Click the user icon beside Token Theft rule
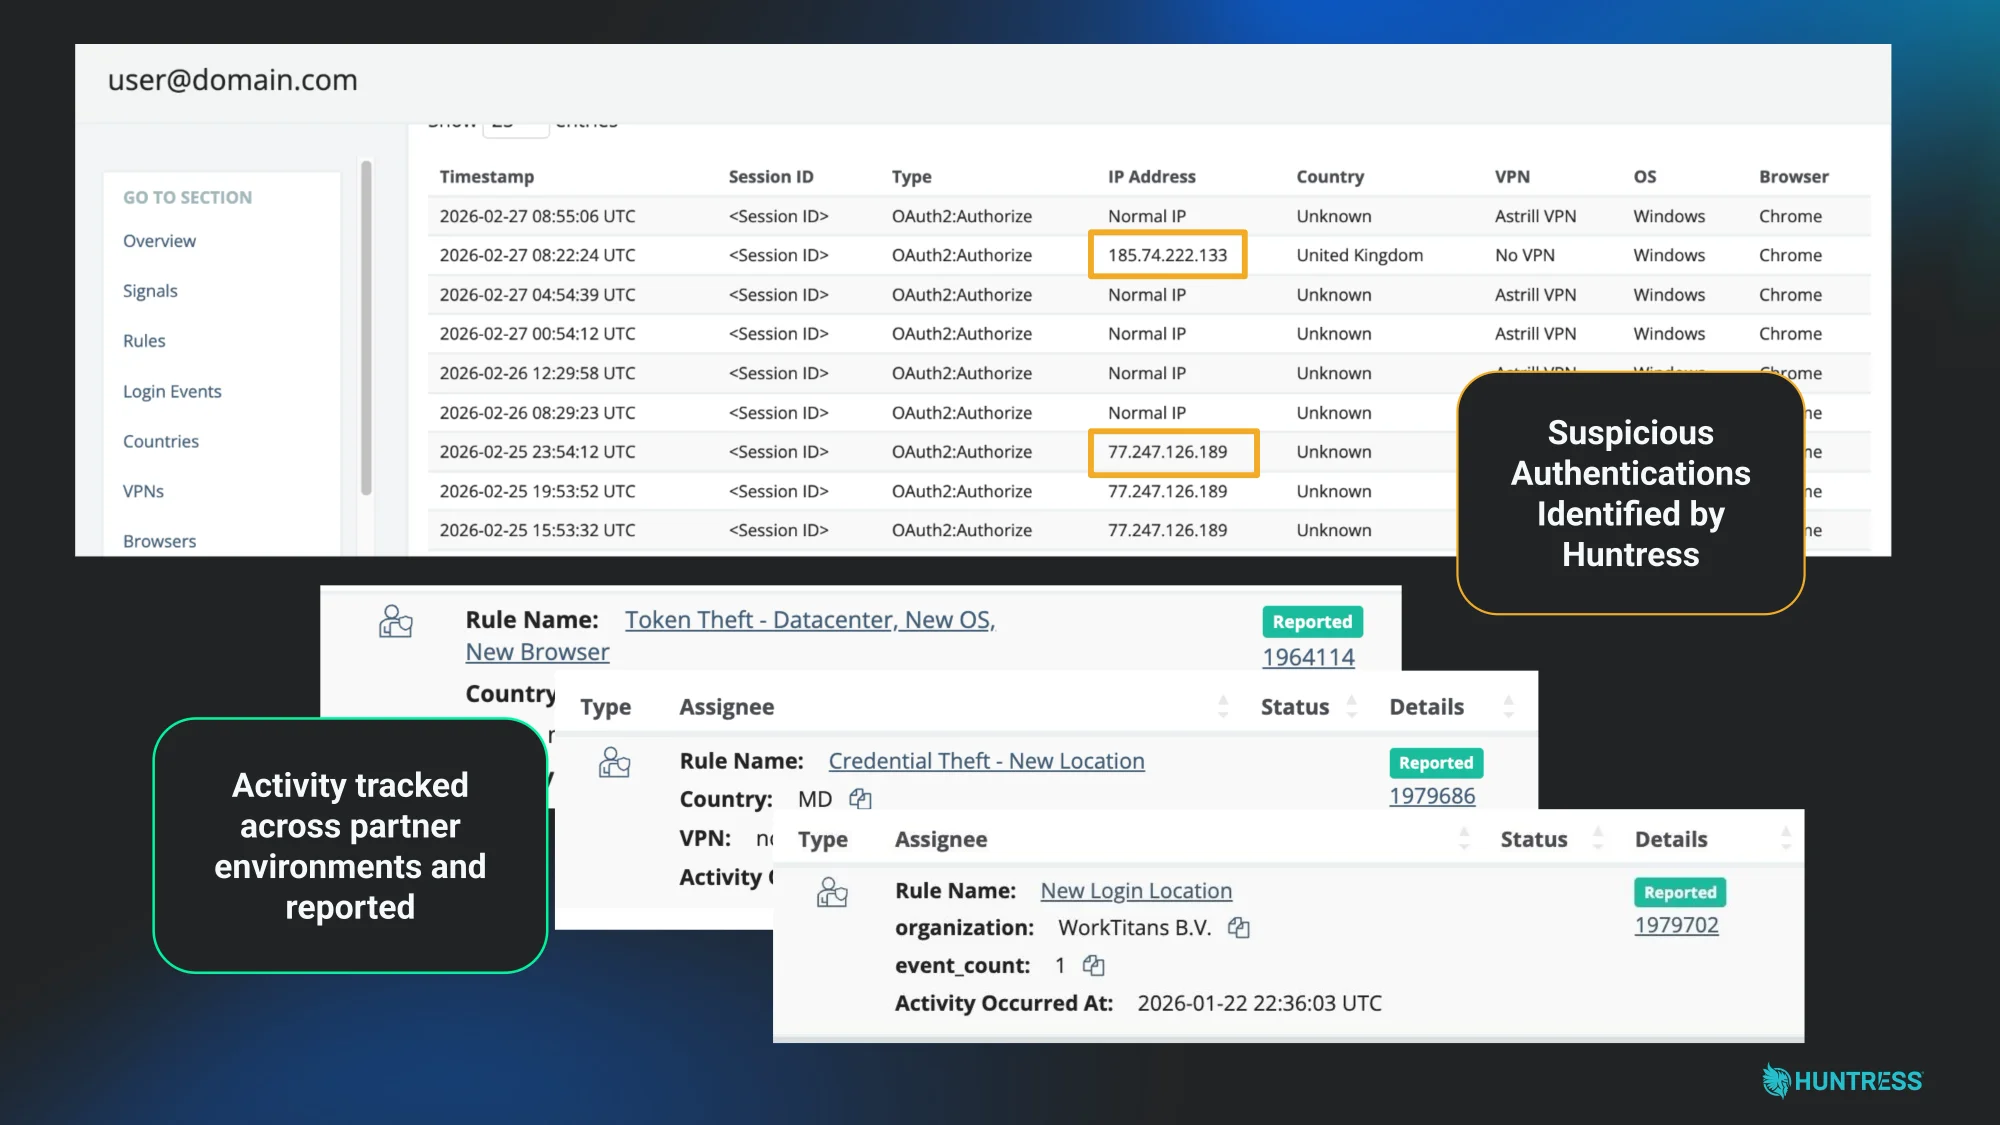 click(396, 621)
